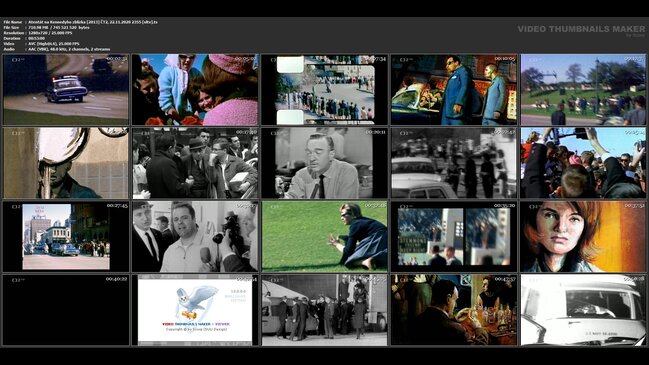Open the painted helmeted soldier thumbnail
Viewport: 649px width, 365px height.
pos(66,163)
